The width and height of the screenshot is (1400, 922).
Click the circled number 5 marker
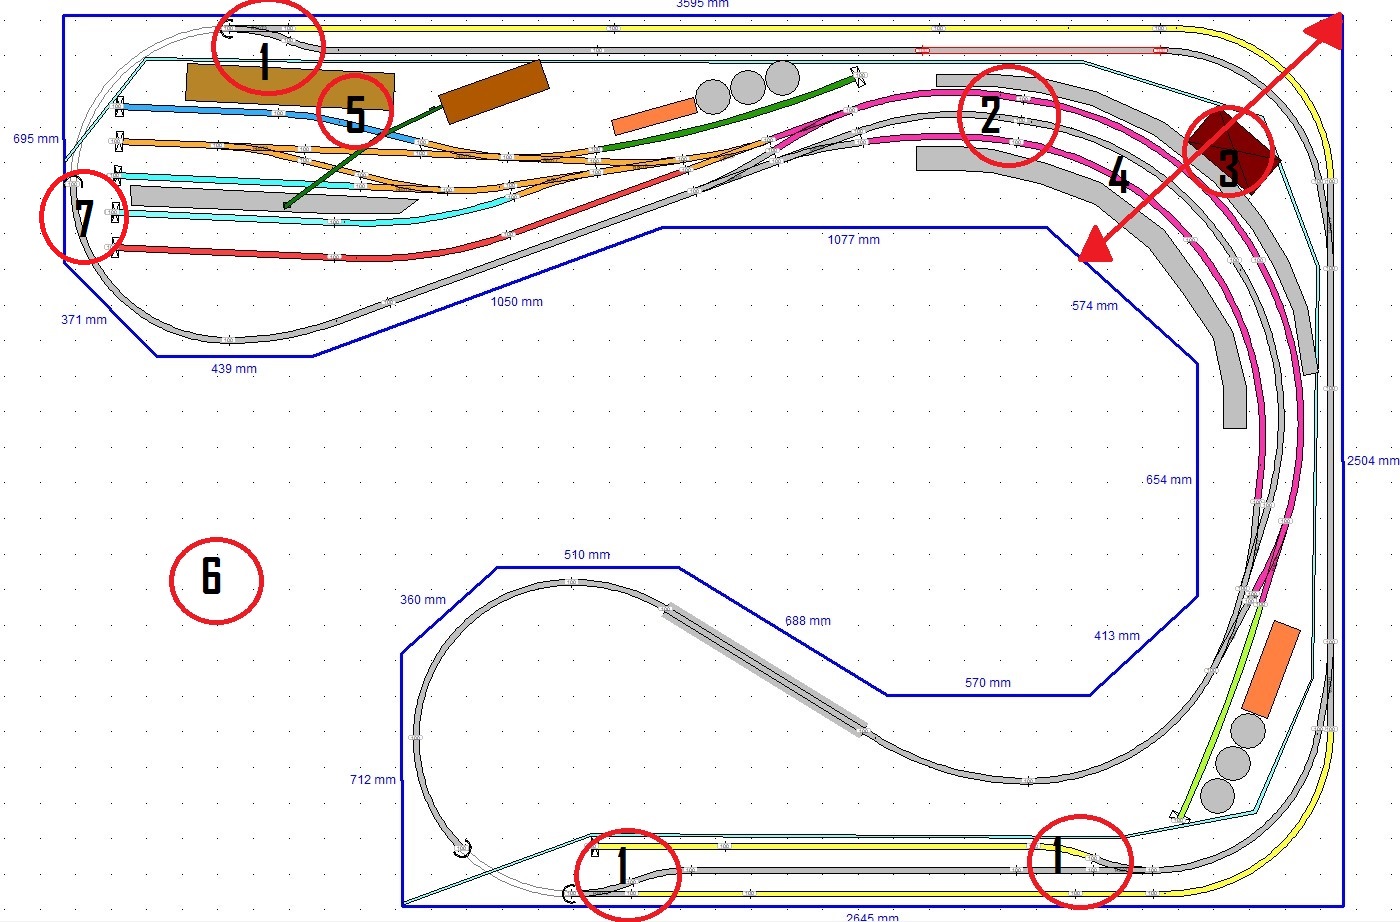coord(354,111)
